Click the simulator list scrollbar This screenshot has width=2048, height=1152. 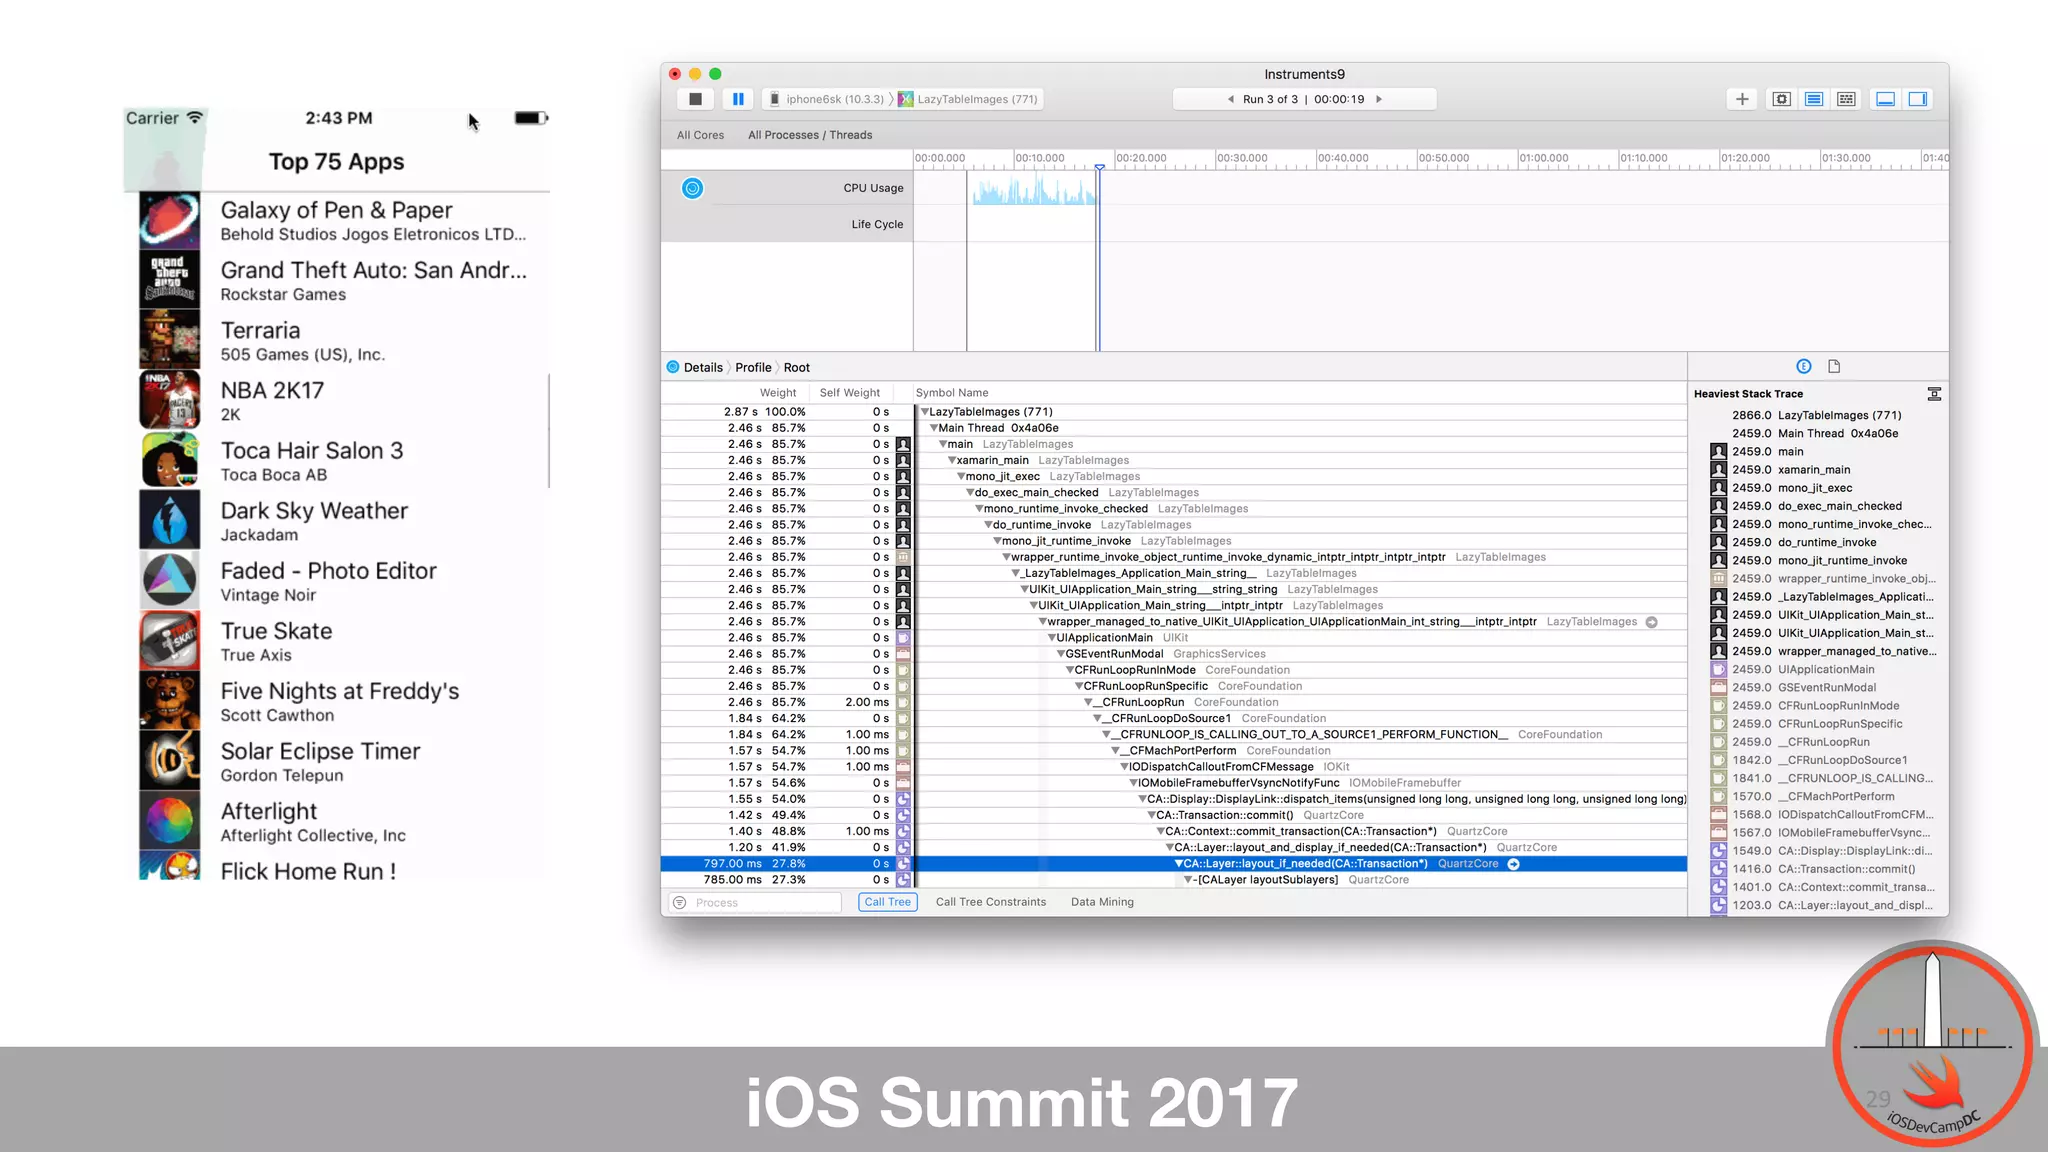click(x=549, y=432)
